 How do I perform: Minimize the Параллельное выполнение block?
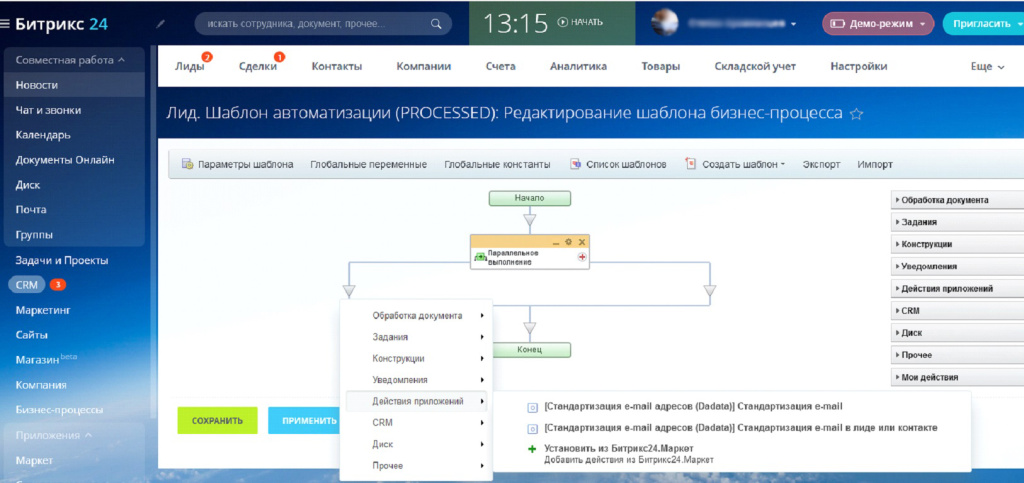tap(556, 242)
